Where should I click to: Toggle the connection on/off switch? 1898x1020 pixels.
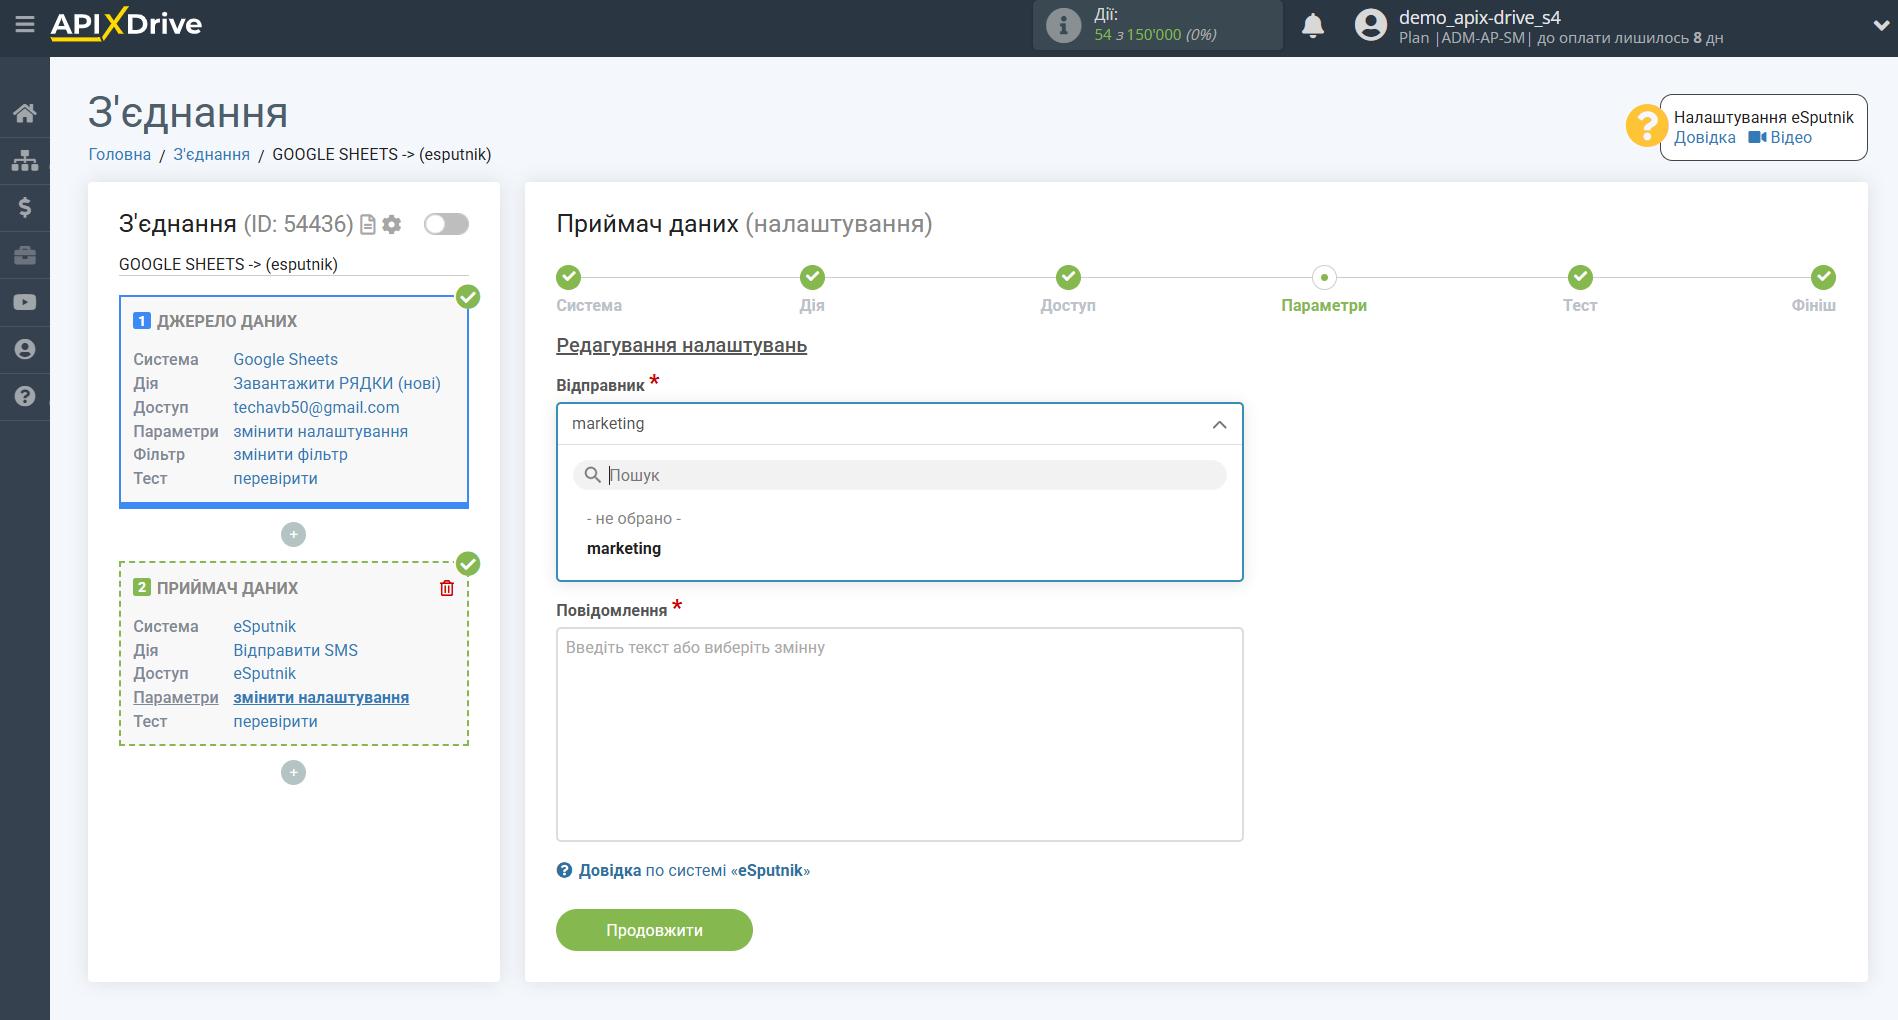pyautogui.click(x=446, y=224)
